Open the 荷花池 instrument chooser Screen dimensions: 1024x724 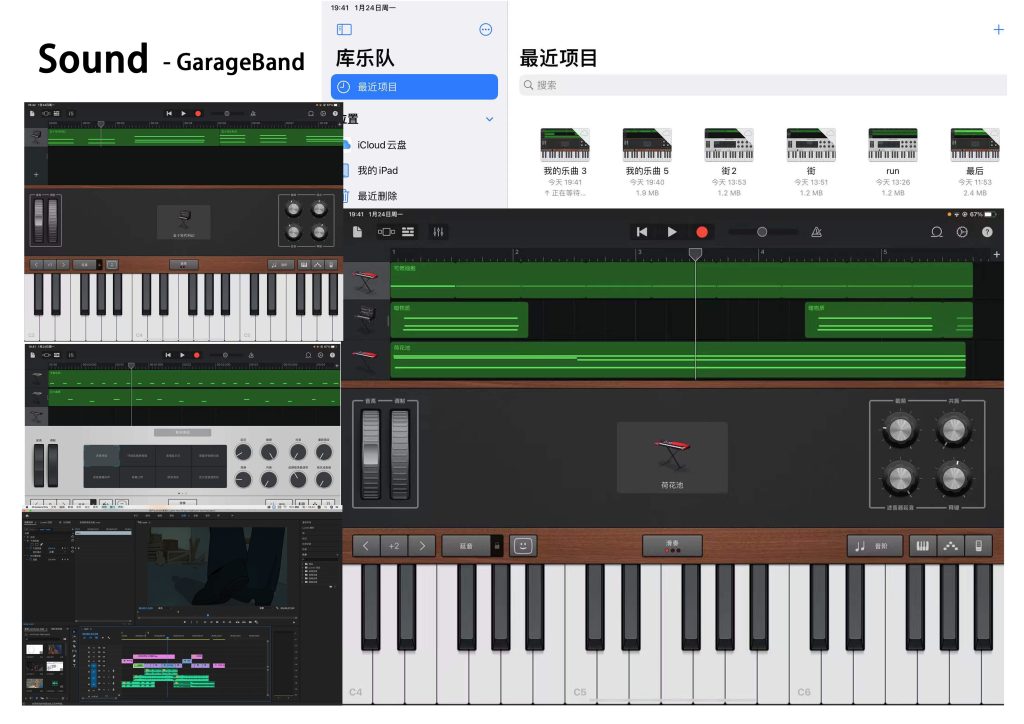click(672, 457)
